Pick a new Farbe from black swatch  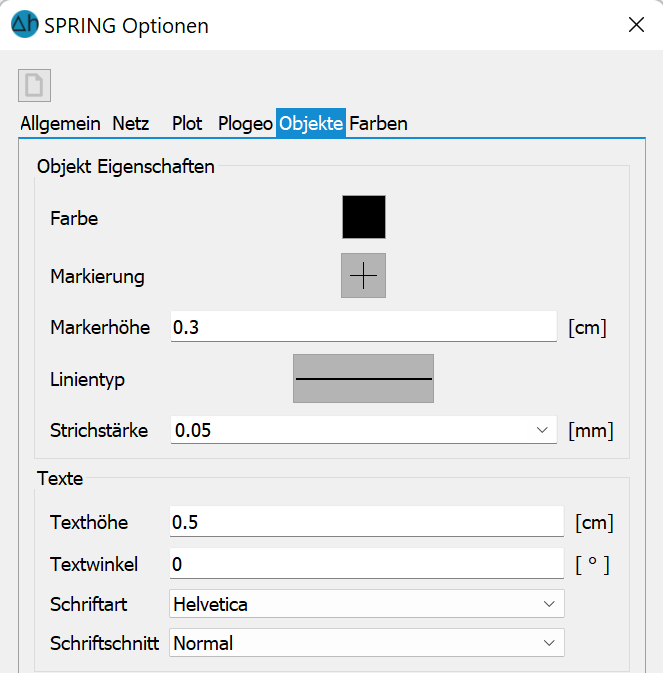point(364,217)
